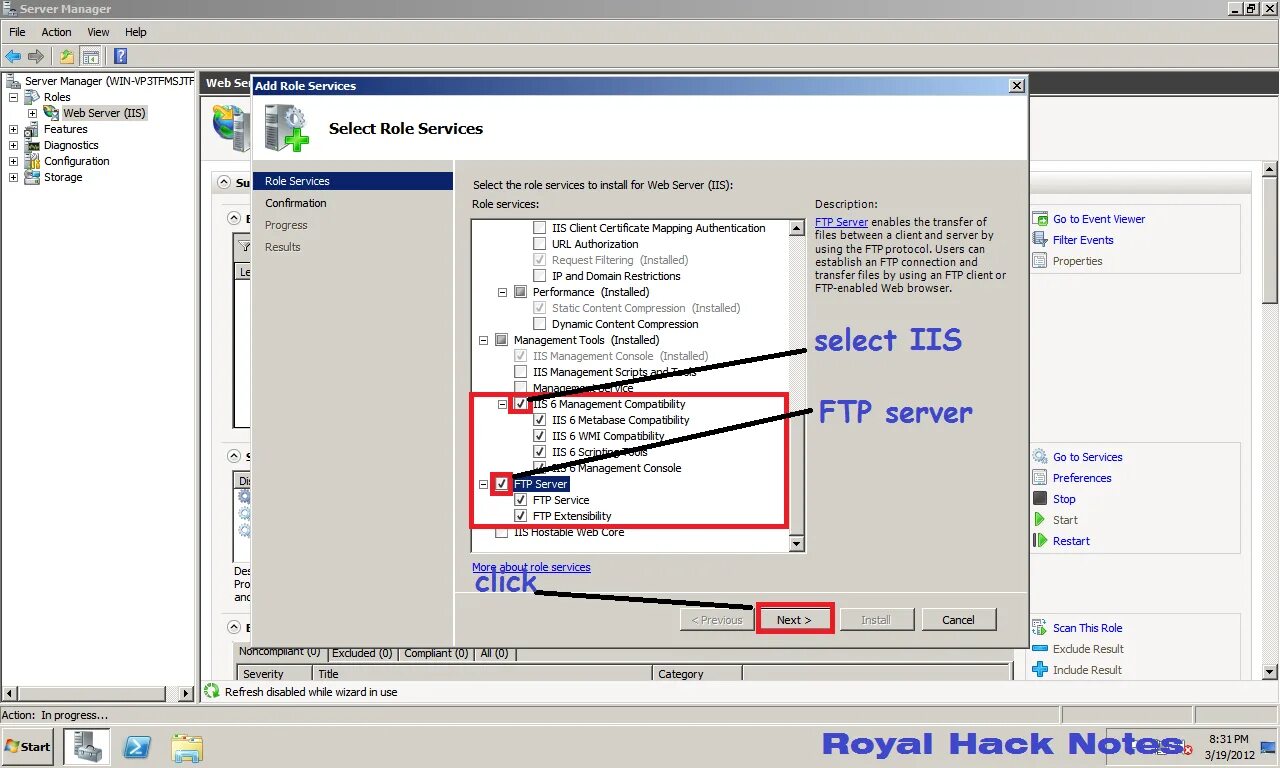1280x768 pixels.
Task: Toggle IIS 6 WMI Compatibility checkbox
Action: [x=540, y=436]
